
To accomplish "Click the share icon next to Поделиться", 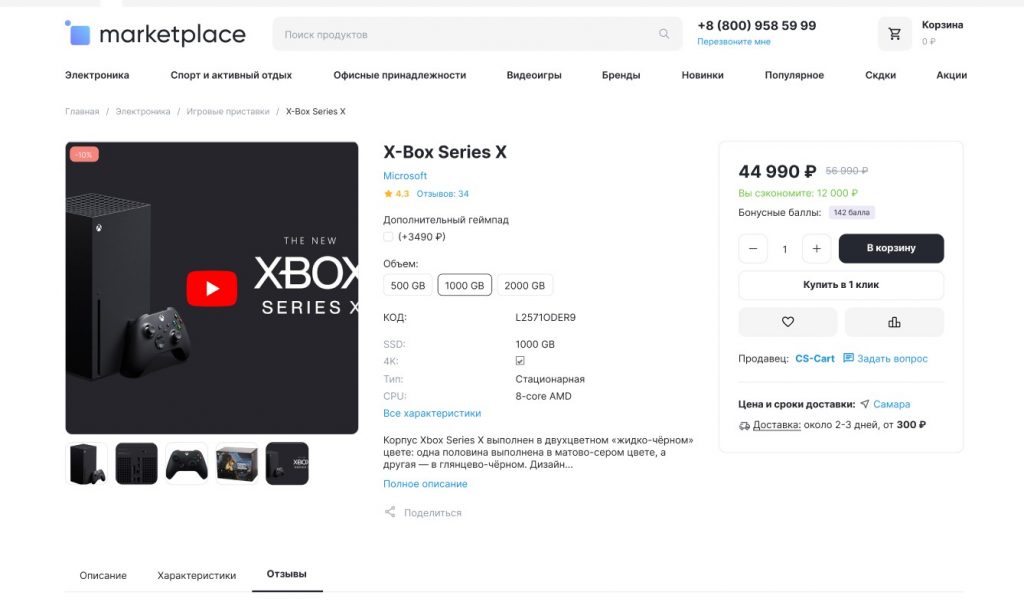I will (x=390, y=512).
